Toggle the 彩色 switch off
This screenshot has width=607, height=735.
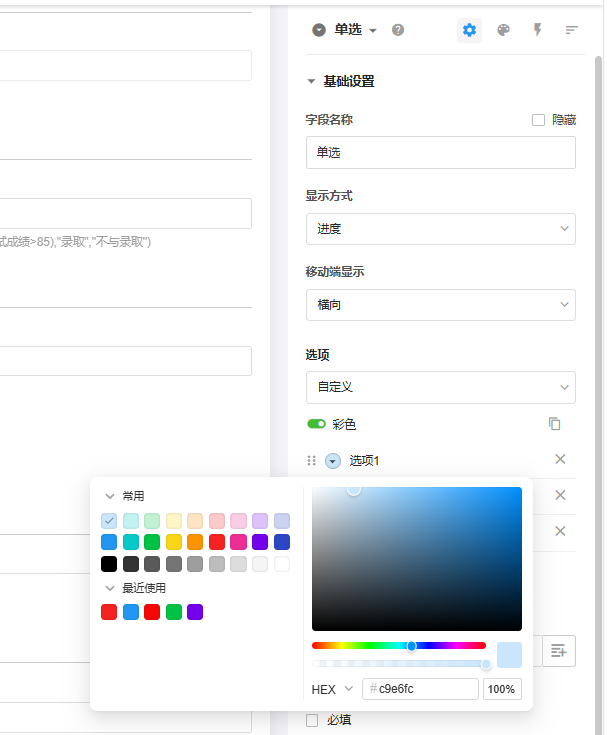tap(316, 424)
